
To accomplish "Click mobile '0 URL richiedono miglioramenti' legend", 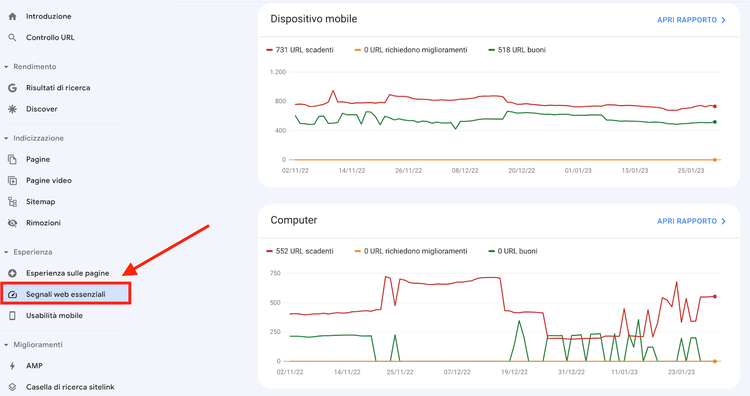I will pos(411,50).
